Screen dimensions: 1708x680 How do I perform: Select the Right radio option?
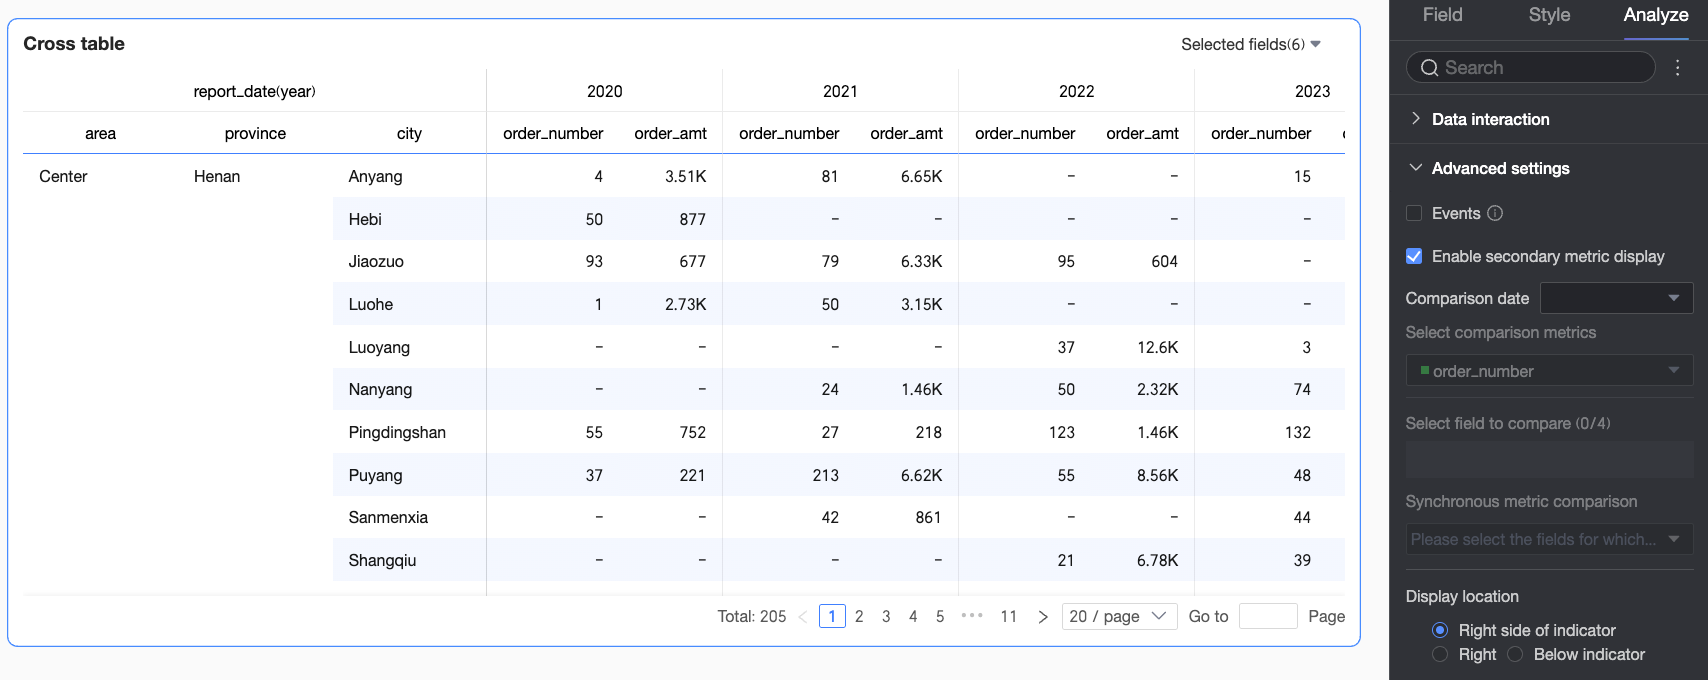[x=1440, y=654]
